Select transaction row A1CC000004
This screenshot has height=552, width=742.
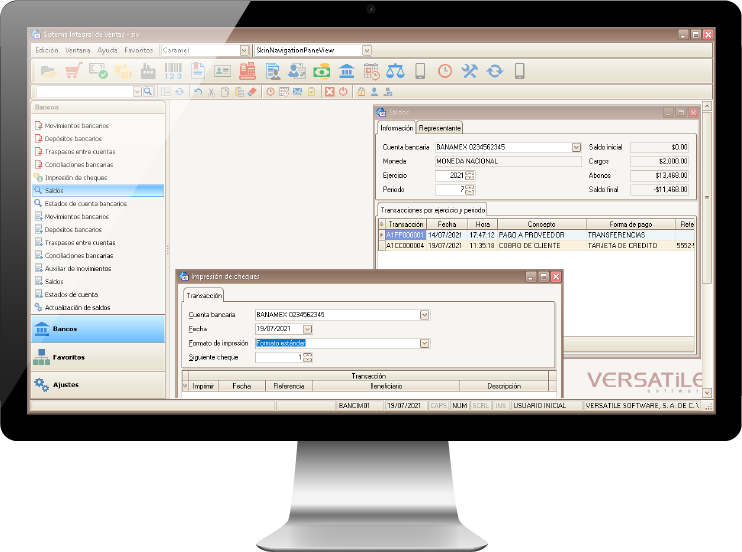537,246
